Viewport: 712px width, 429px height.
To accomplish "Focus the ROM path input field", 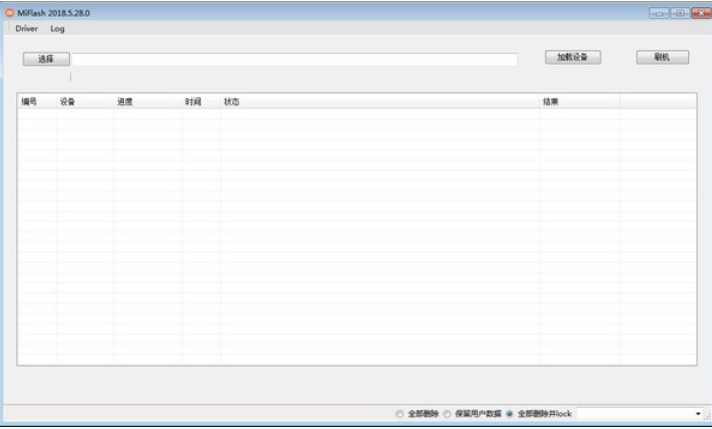I will (x=294, y=59).
